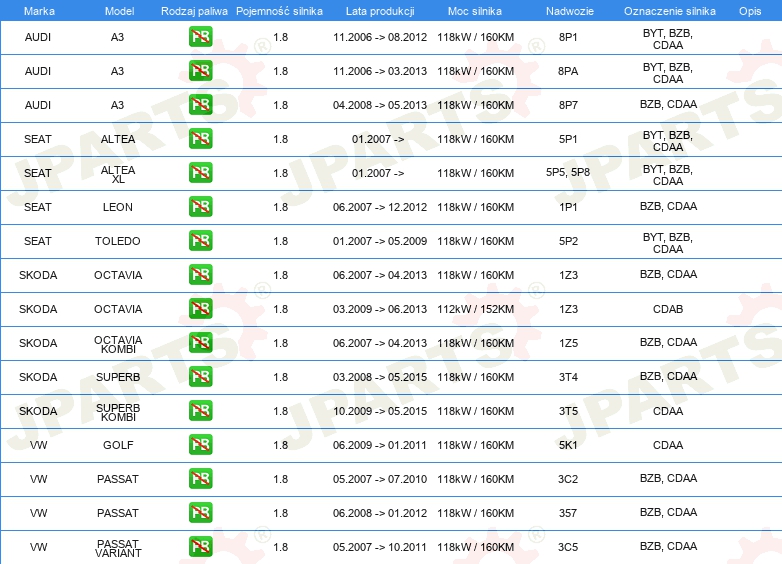782x564 pixels.
Task: Click the Model column header
Action: click(119, 11)
